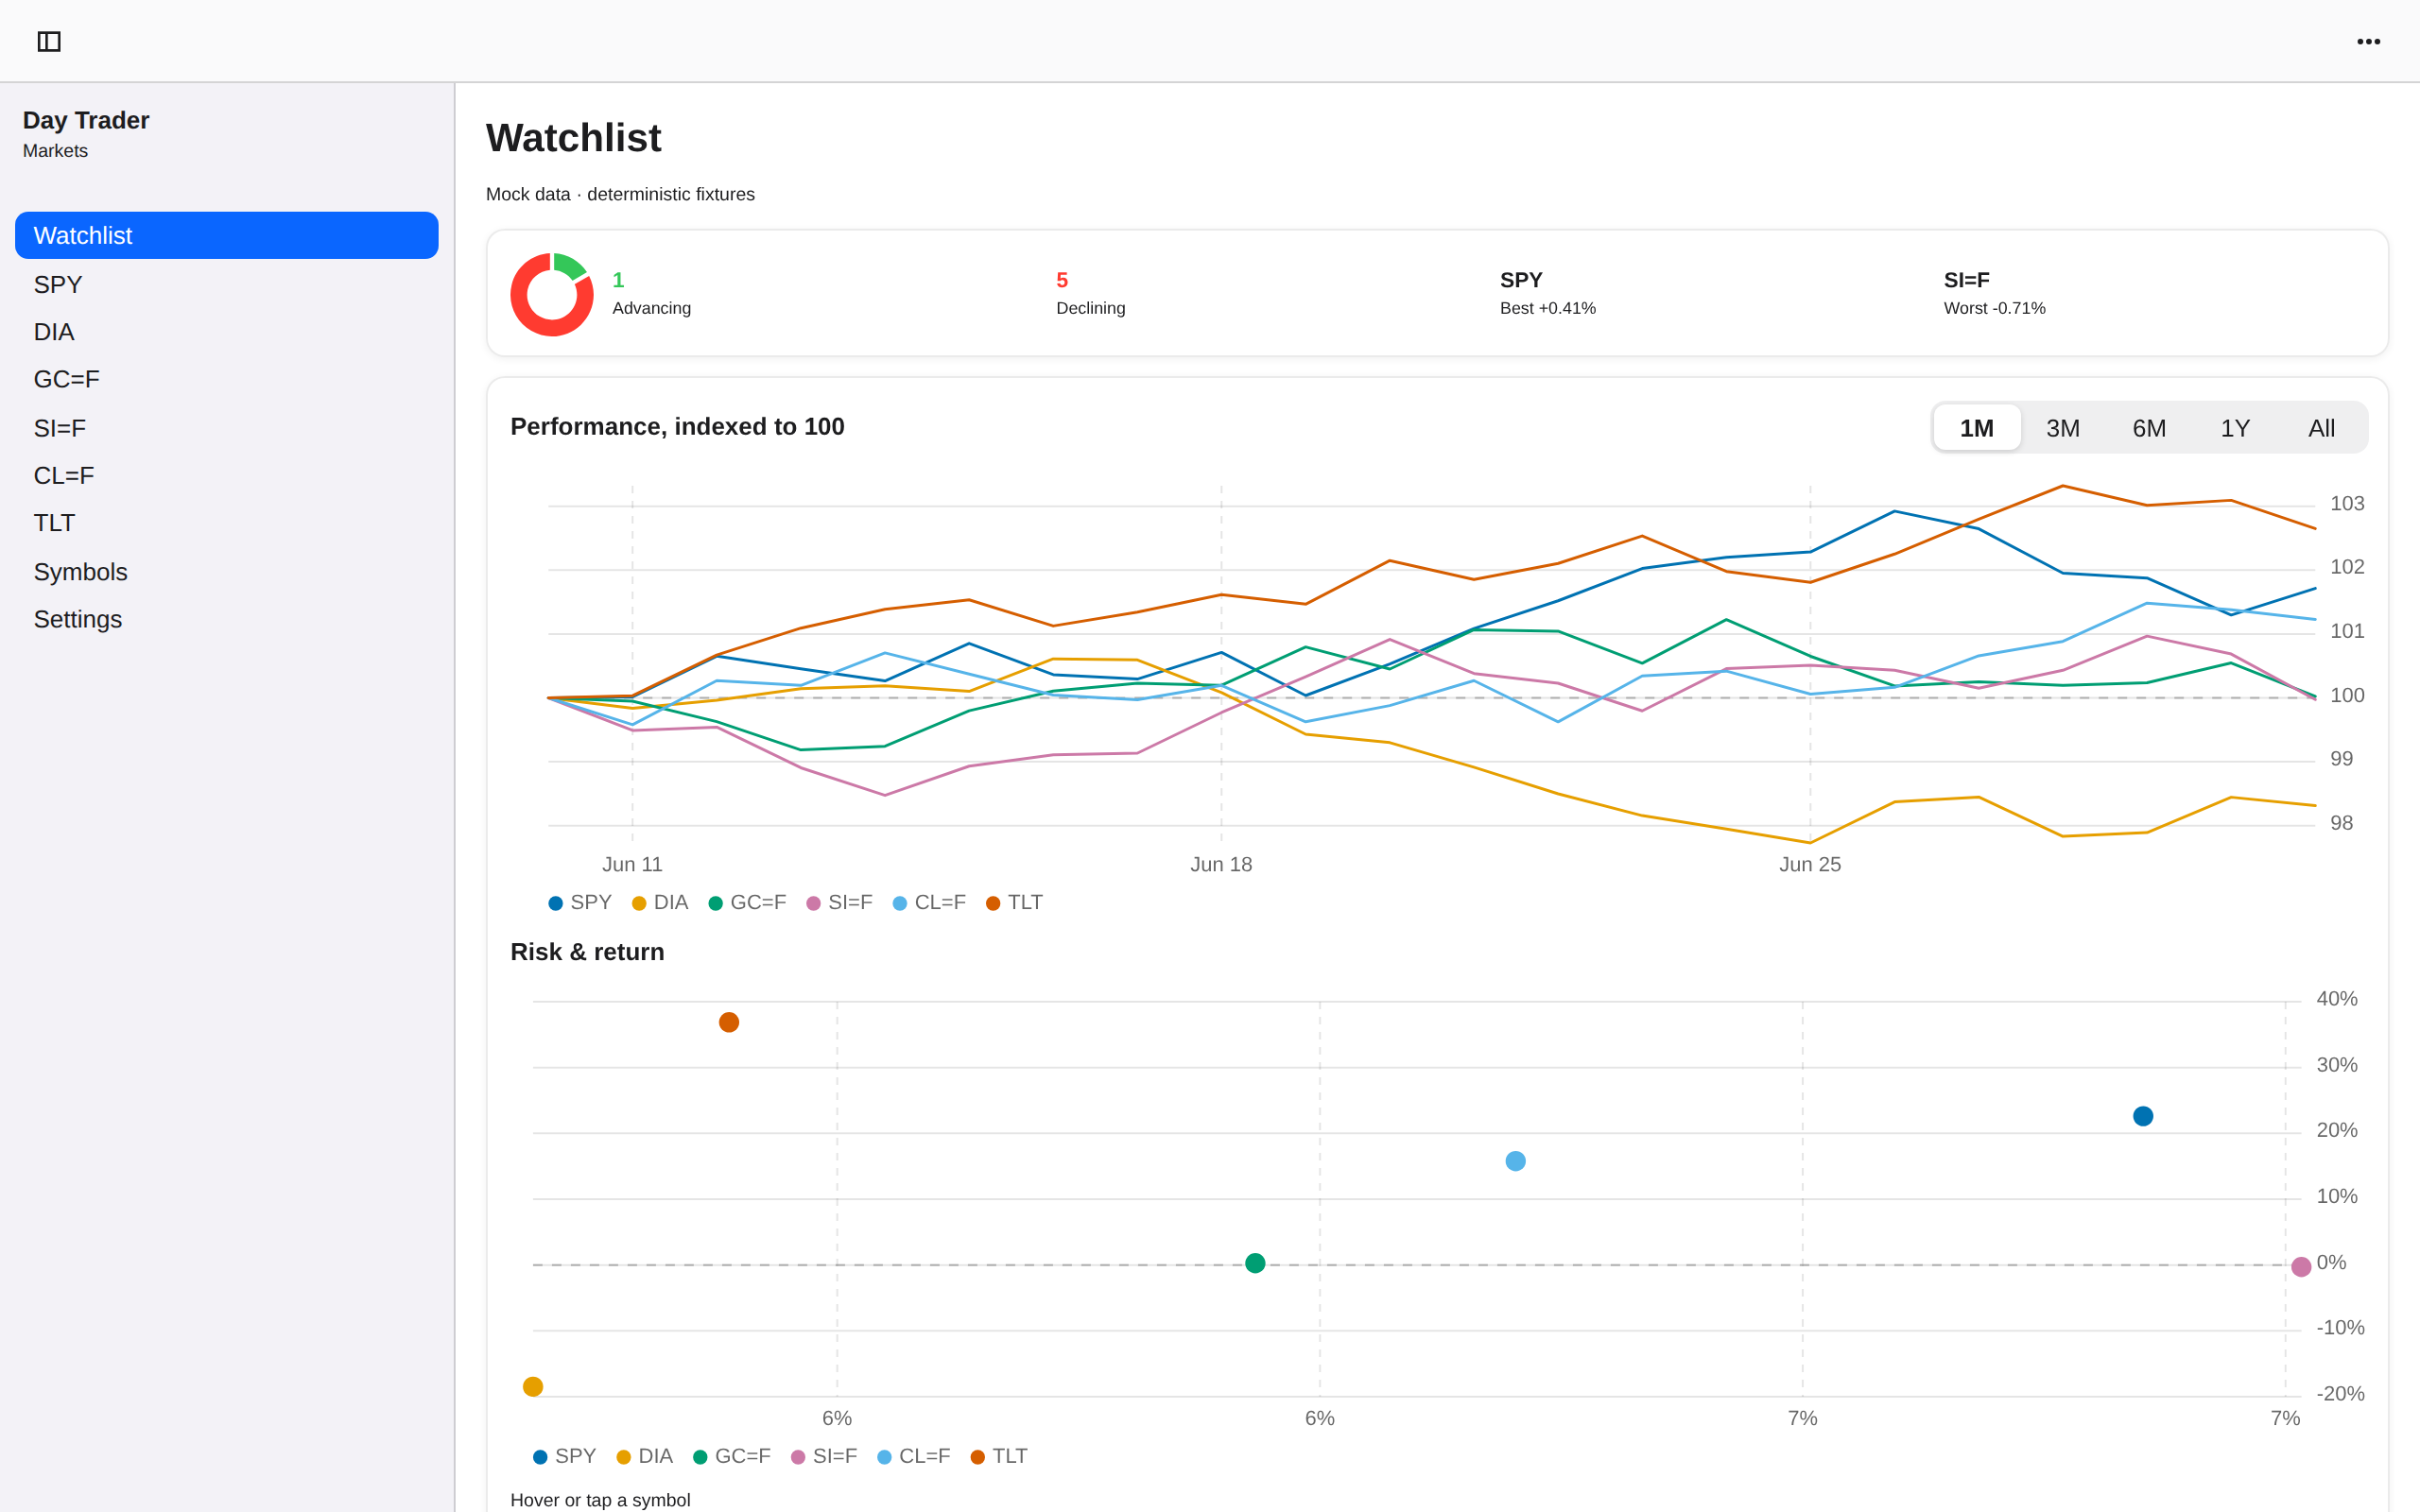Open SPY in the sidebar
The width and height of the screenshot is (2420, 1512).
click(227, 284)
